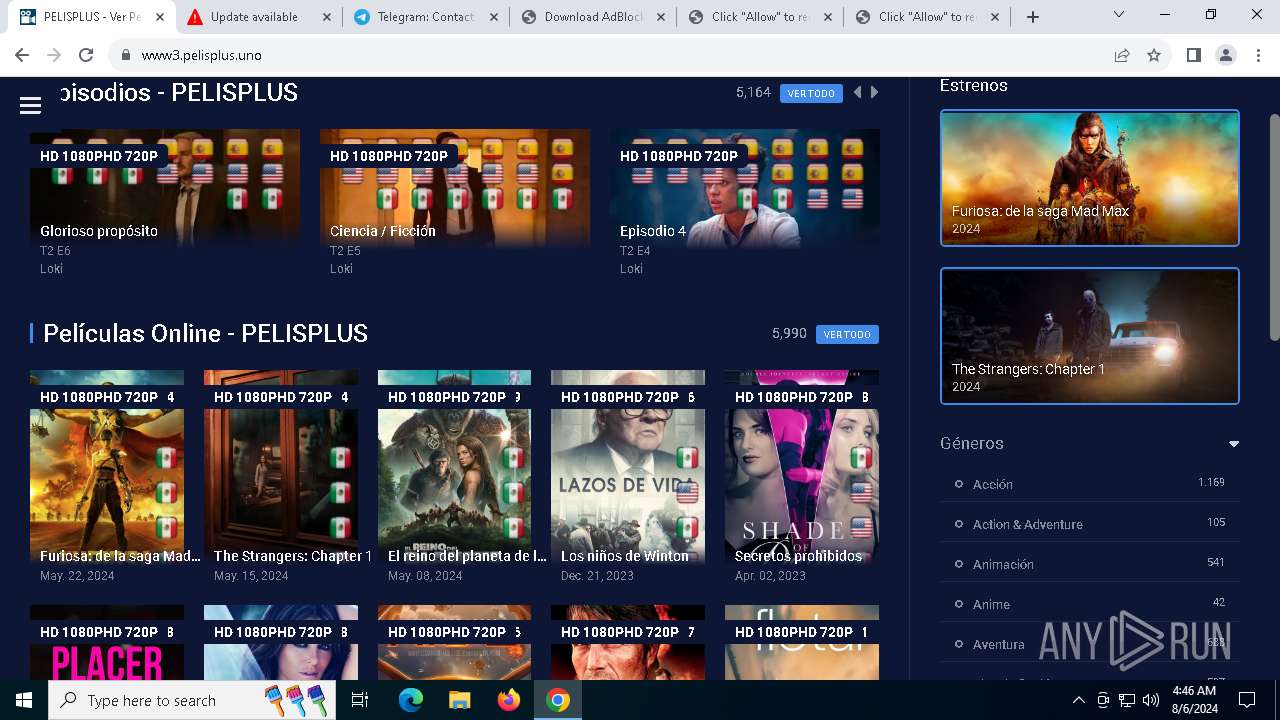
Task: Open the Acción genre link
Action: point(993,484)
